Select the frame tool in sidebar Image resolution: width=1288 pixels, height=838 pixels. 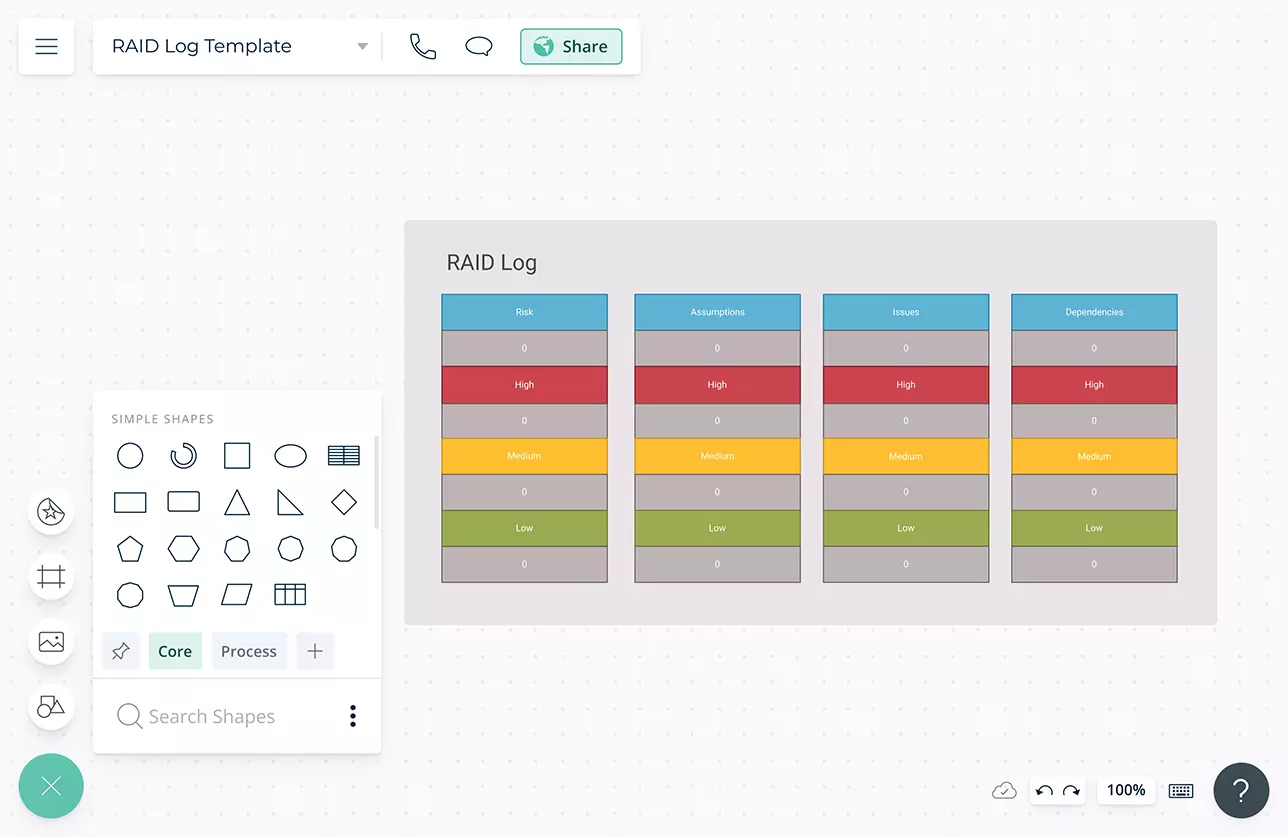click(51, 577)
